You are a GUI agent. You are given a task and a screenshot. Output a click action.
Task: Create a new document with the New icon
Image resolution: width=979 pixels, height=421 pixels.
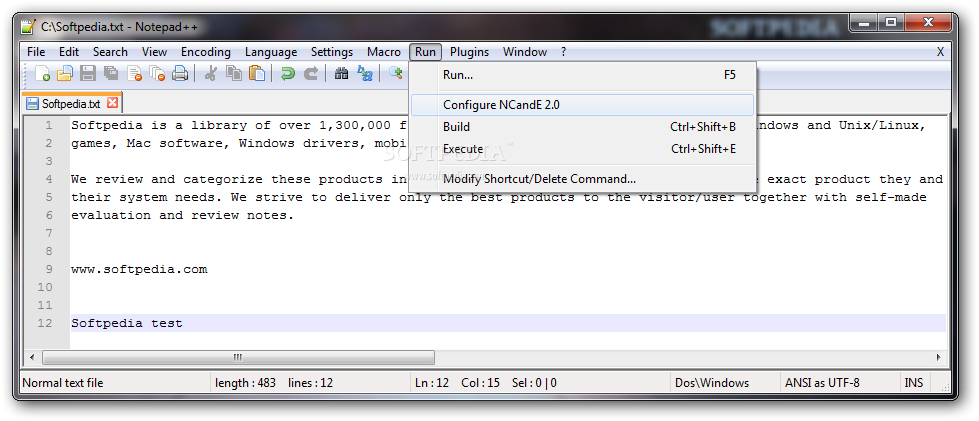pos(42,74)
